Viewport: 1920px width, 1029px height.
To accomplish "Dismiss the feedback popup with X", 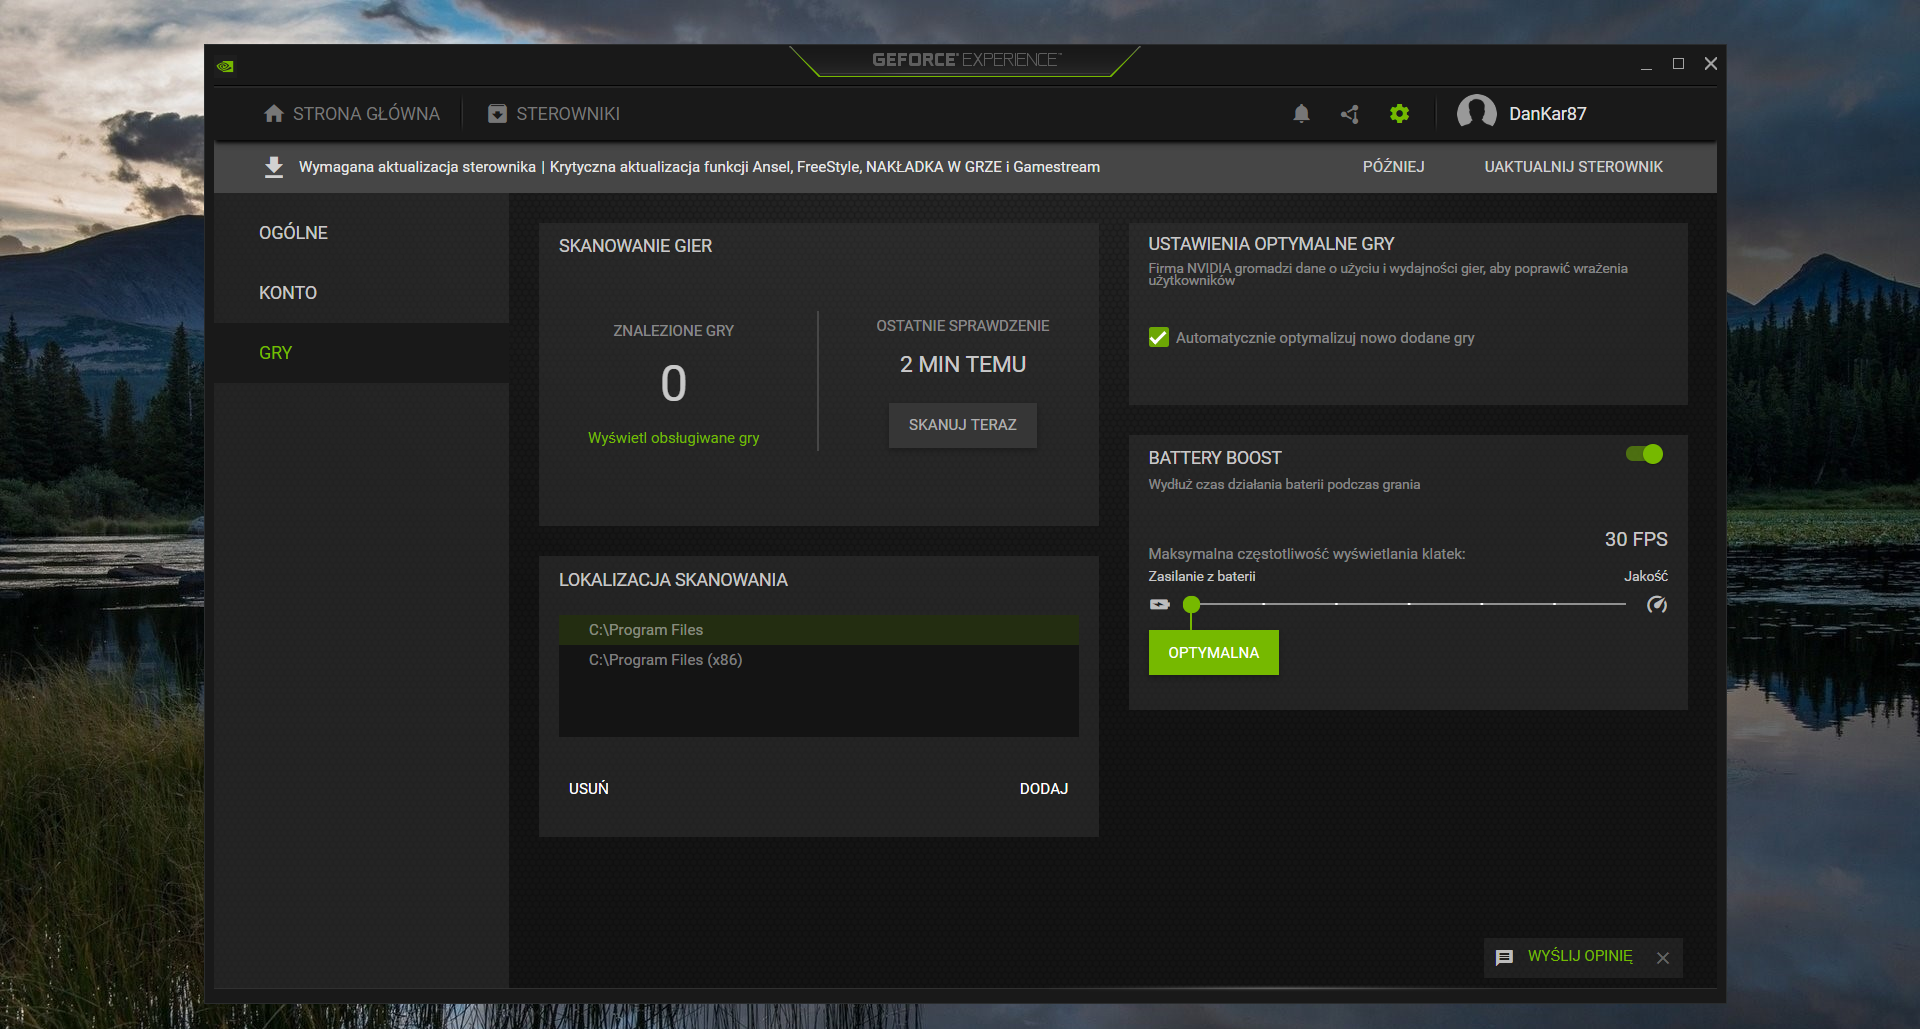I will click(1662, 958).
